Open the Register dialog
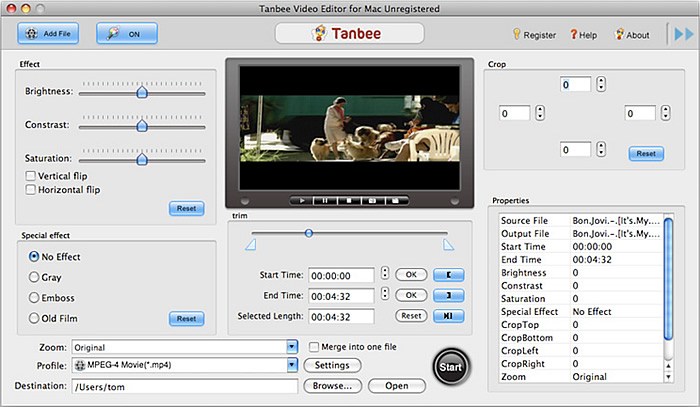This screenshot has height=407, width=700. pyautogui.click(x=534, y=35)
